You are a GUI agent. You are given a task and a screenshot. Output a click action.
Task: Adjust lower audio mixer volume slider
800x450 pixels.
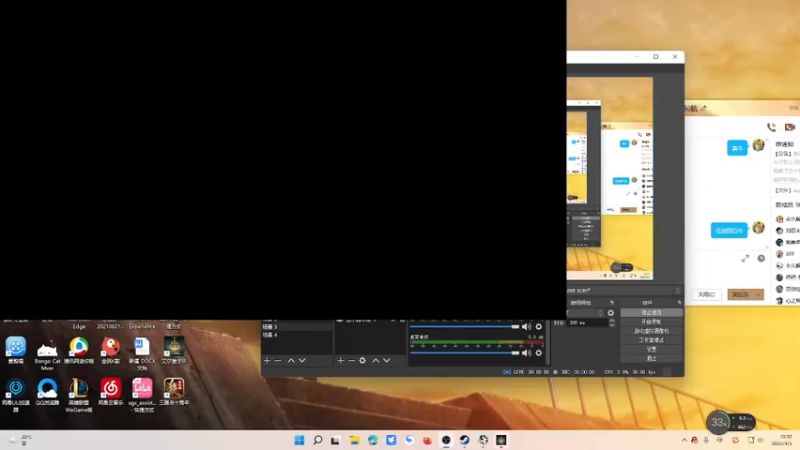[x=464, y=353]
